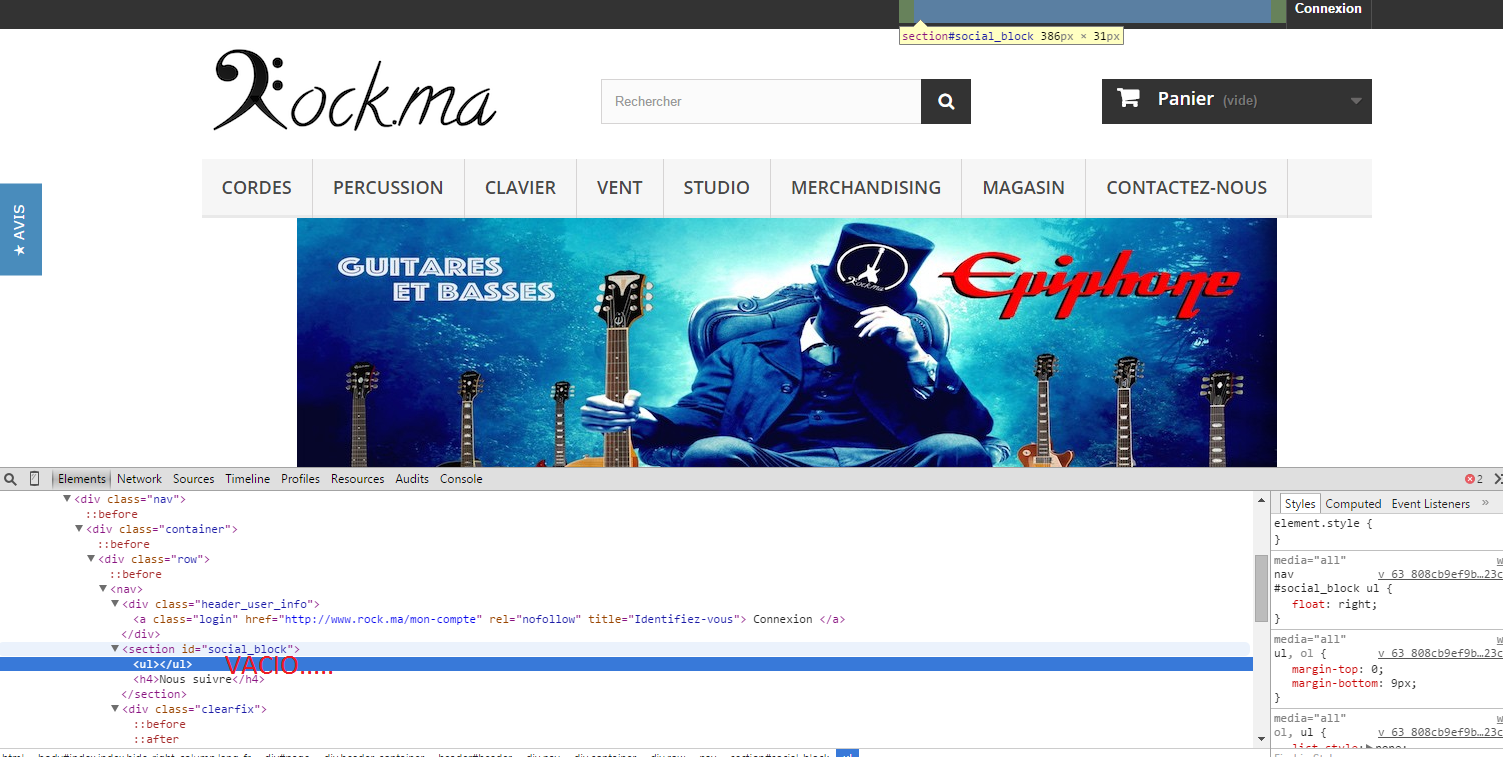Viewport: 1503px width, 757px height.
Task: Open the CLAVIER menu item
Action: coord(520,188)
